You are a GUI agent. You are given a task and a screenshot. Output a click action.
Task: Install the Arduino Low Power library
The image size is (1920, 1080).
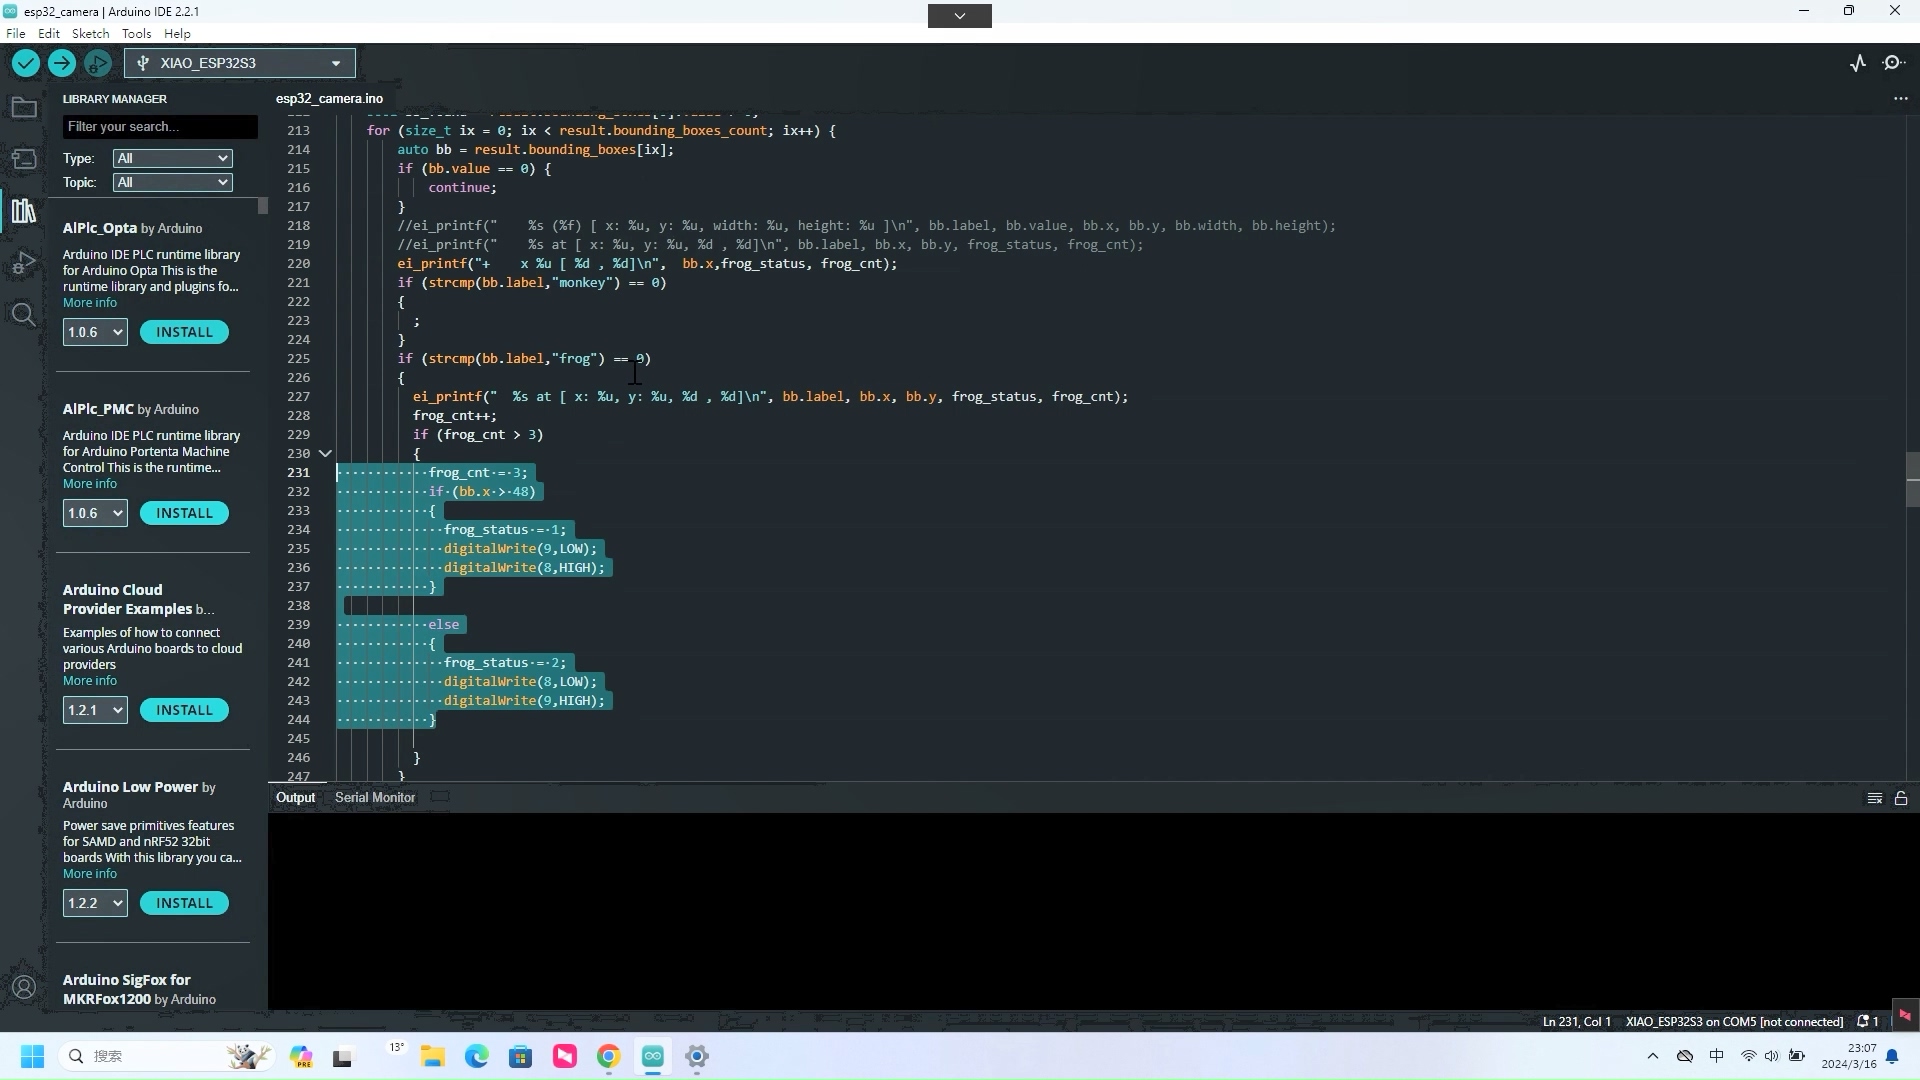coord(184,903)
